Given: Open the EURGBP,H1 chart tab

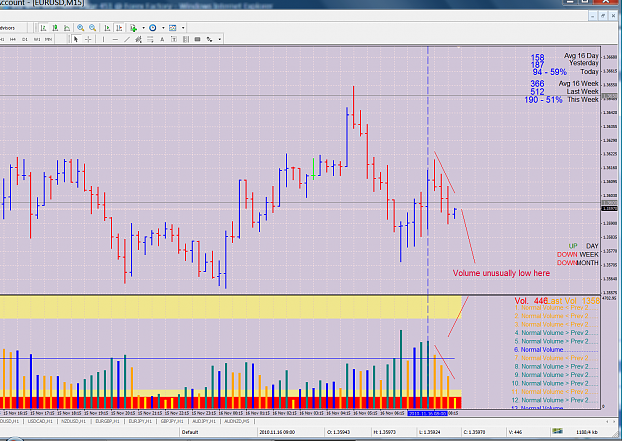Looking at the screenshot, I should click(x=107, y=421).
